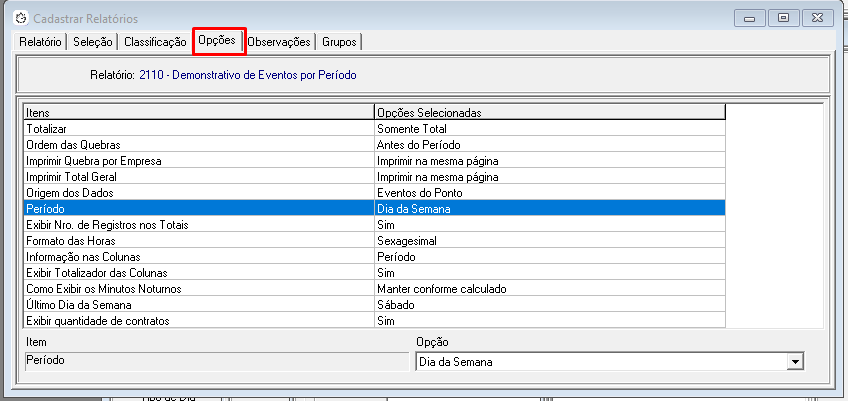
Task: Expand the Opção dropdown arrow
Action: (795, 362)
